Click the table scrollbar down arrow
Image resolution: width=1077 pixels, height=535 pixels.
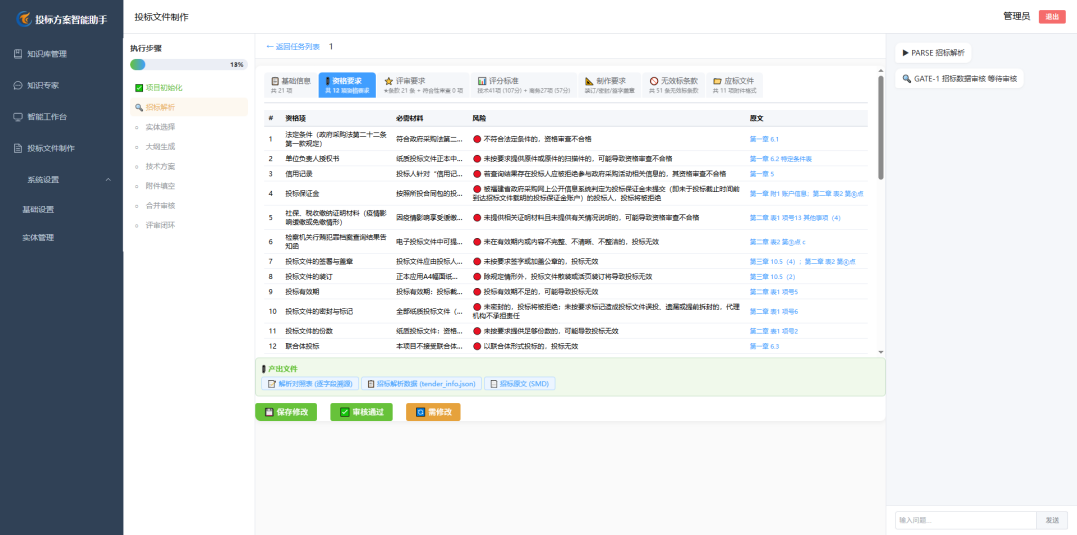[x=881, y=352]
